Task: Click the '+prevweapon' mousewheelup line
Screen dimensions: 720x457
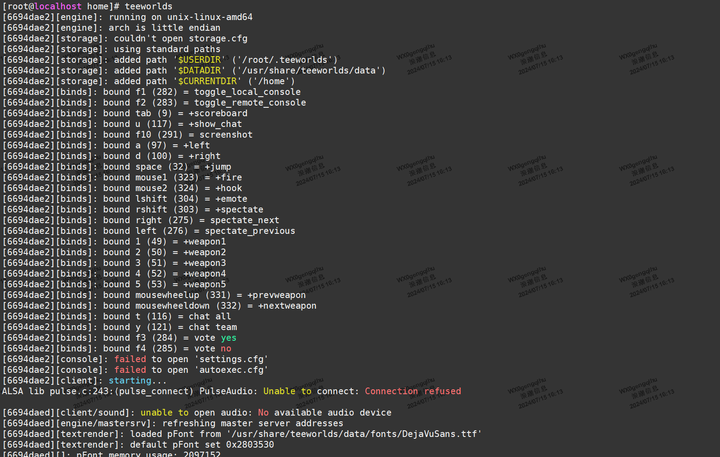Action: pyautogui.click(x=154, y=295)
